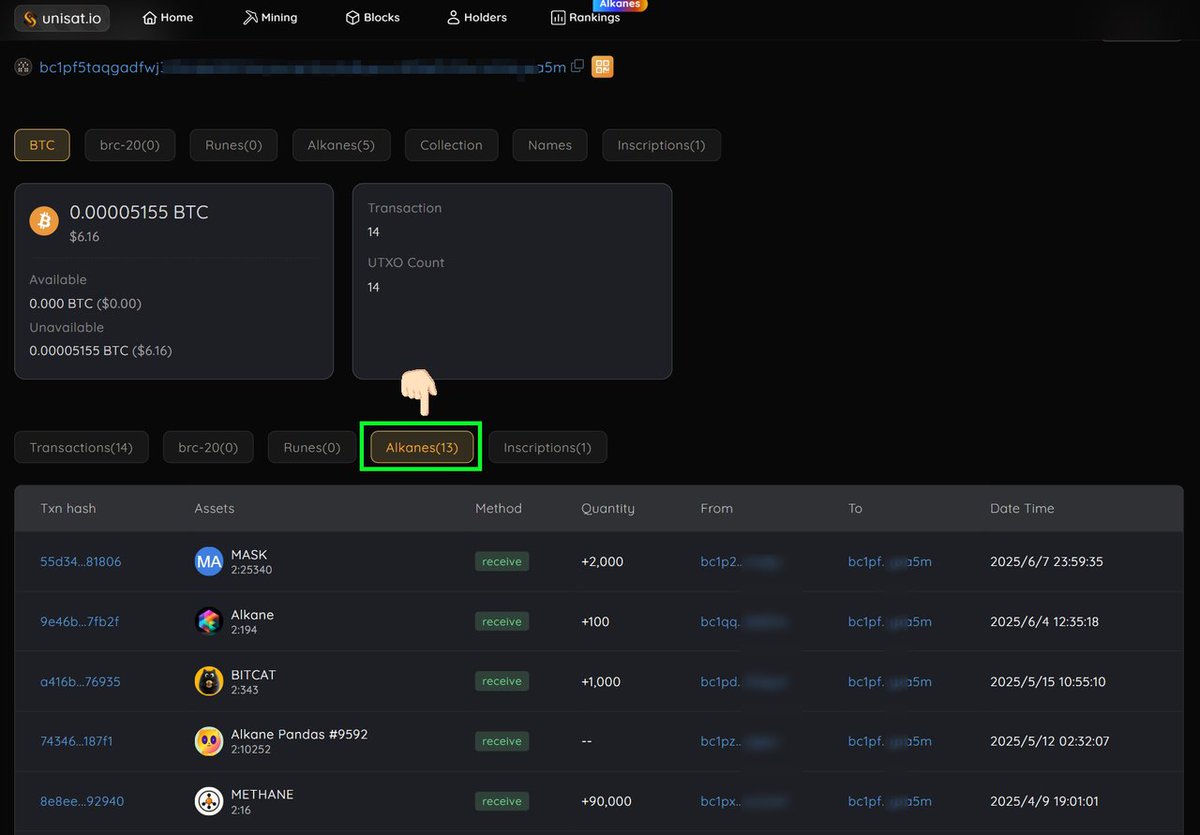1200x835 pixels.
Task: Click the BITCAT asset name
Action: (253, 675)
